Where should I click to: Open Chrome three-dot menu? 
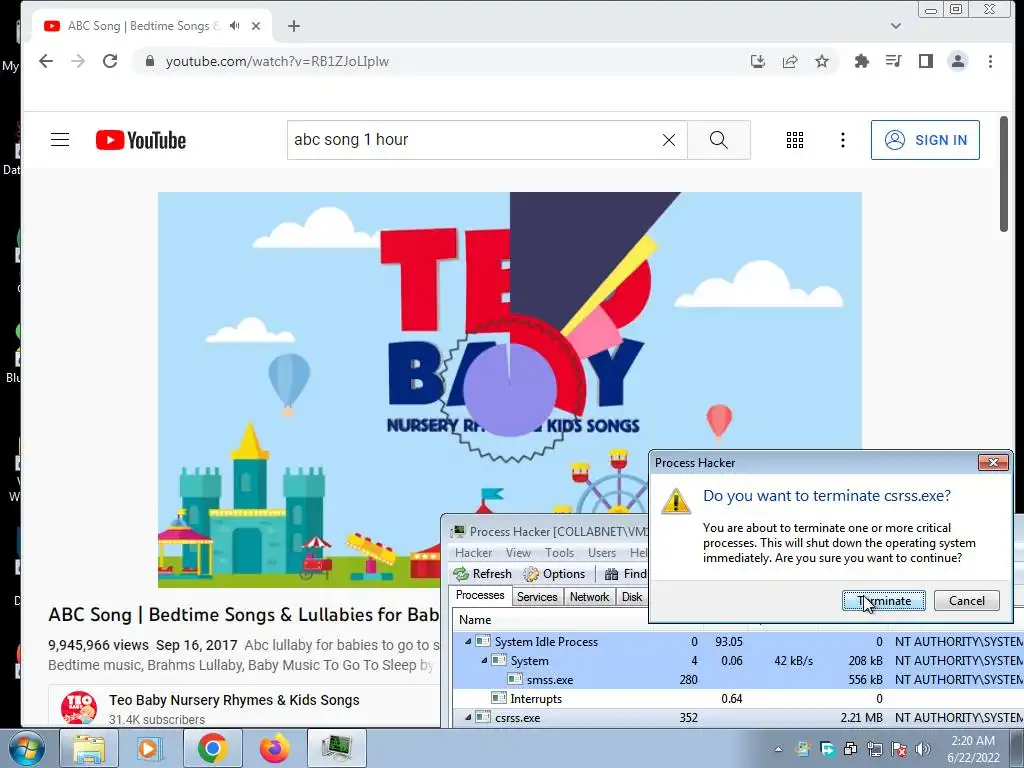coord(990,61)
